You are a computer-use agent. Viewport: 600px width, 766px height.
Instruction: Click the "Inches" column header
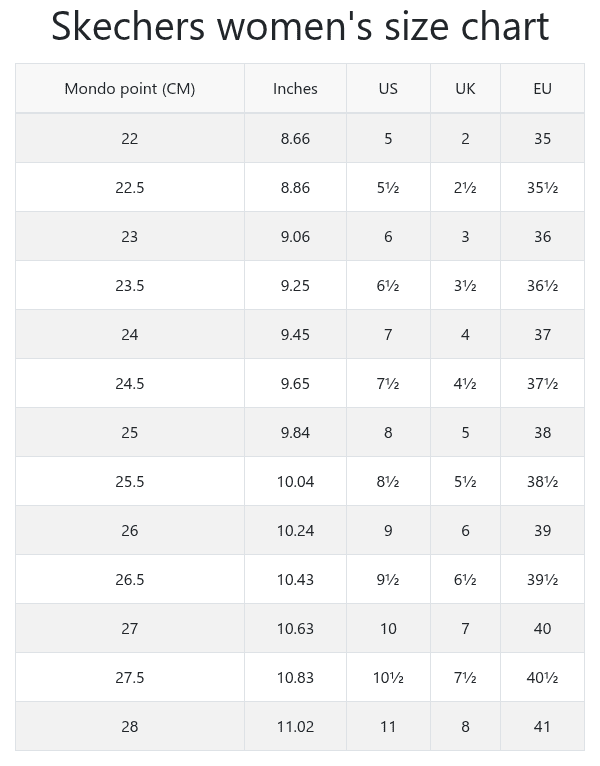tap(295, 88)
